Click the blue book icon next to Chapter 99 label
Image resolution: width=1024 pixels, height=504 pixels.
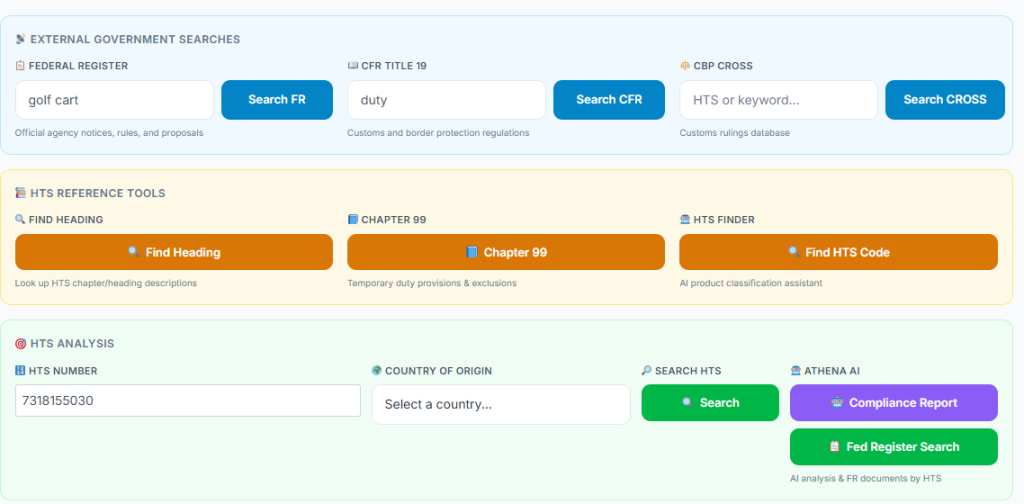click(x=352, y=219)
